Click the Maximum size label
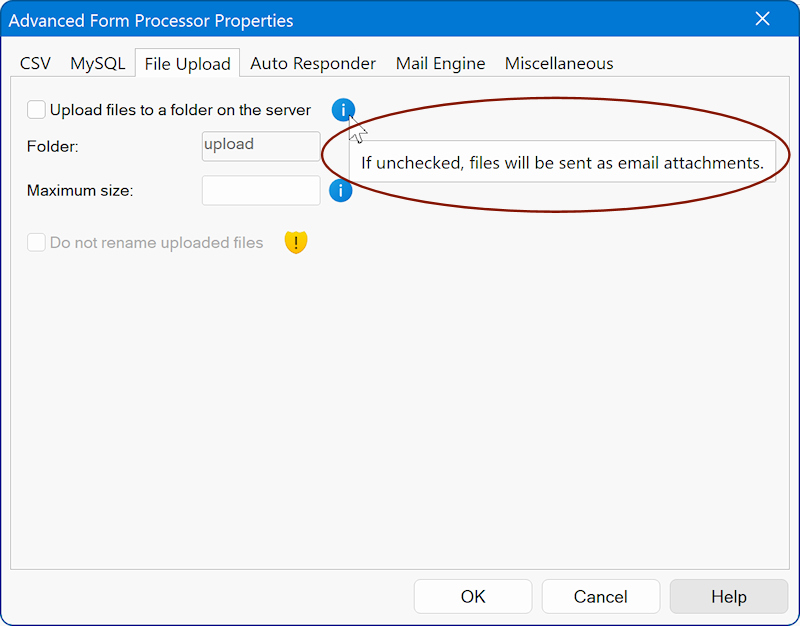 click(x=80, y=191)
